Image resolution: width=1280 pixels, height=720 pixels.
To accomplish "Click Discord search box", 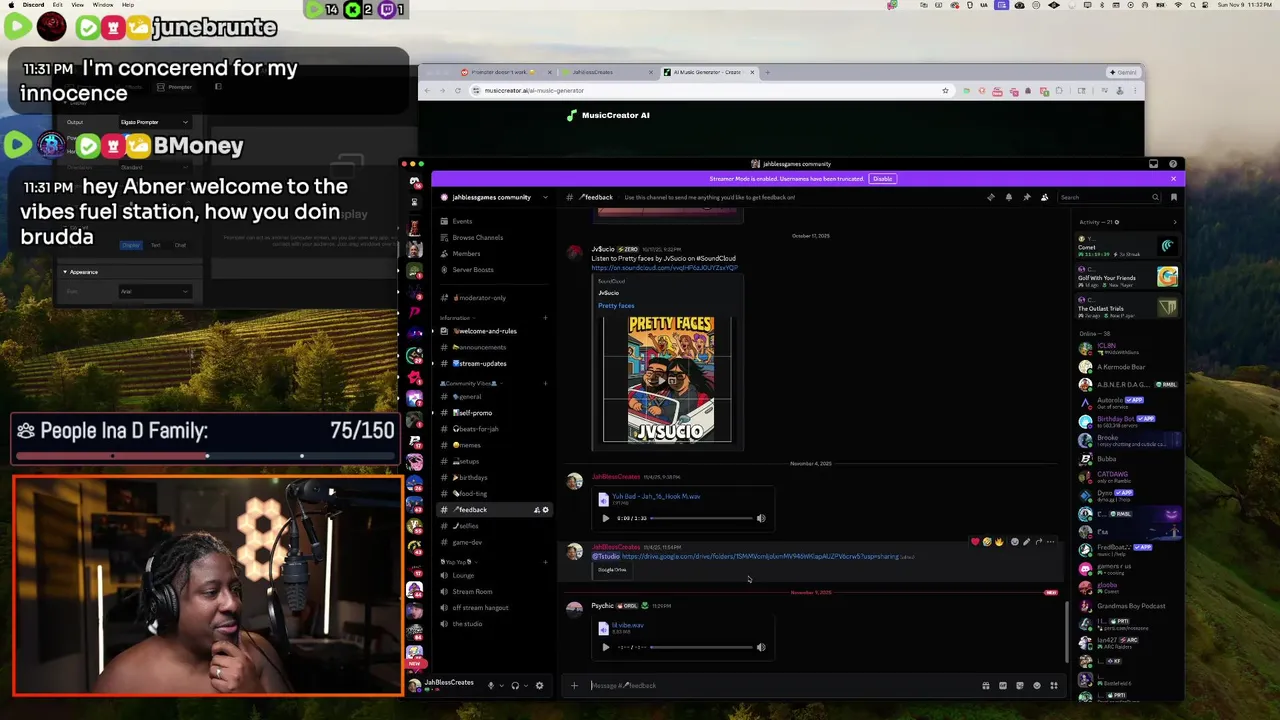I will (1110, 197).
